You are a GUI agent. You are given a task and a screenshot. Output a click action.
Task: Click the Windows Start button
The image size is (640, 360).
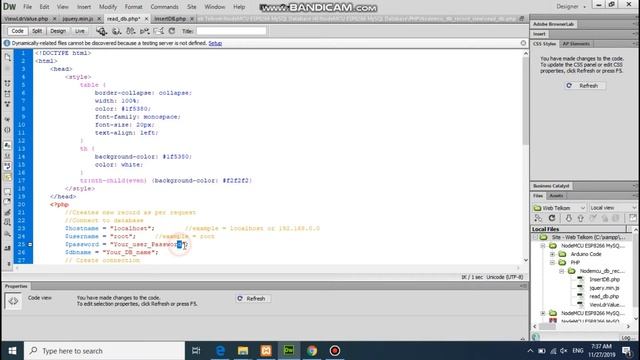click(x=12, y=351)
